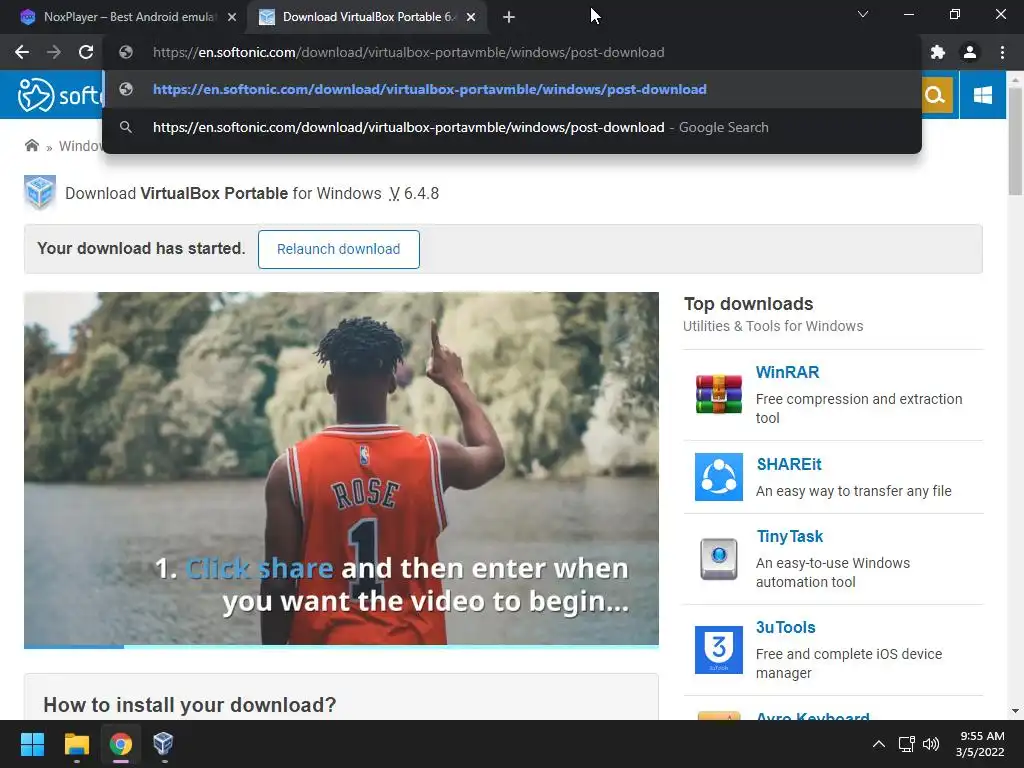Click the scrollbar up arrow
The image size is (1024, 768).
click(1015, 78)
